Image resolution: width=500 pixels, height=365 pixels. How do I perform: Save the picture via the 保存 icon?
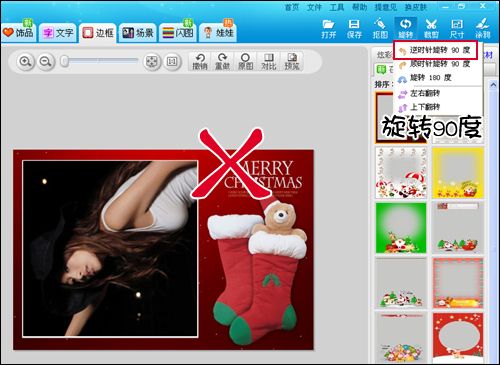[354, 29]
